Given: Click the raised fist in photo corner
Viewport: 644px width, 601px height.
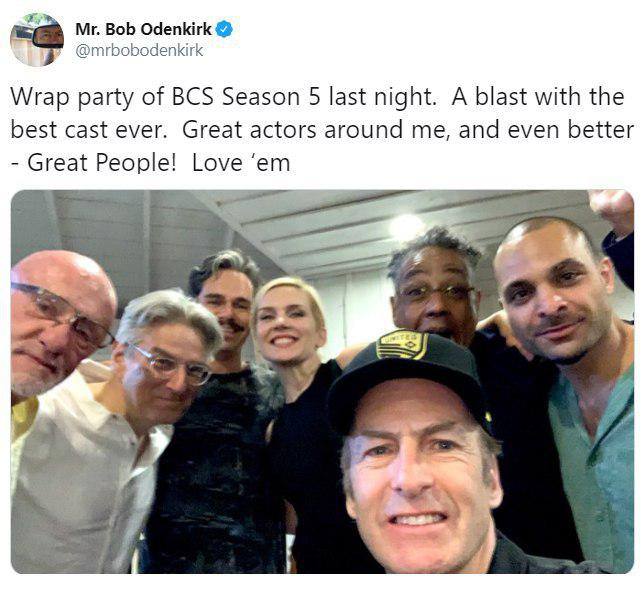Looking at the screenshot, I should (612, 212).
